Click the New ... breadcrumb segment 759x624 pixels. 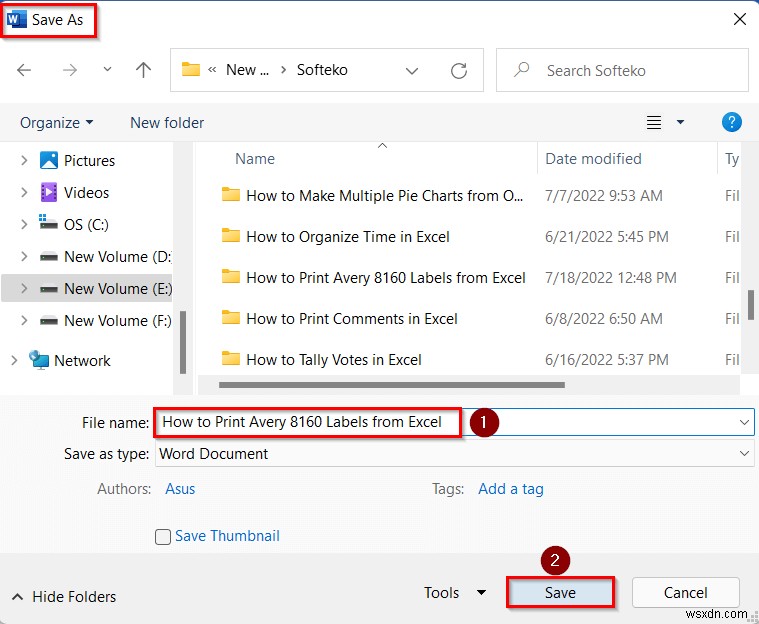click(x=247, y=70)
